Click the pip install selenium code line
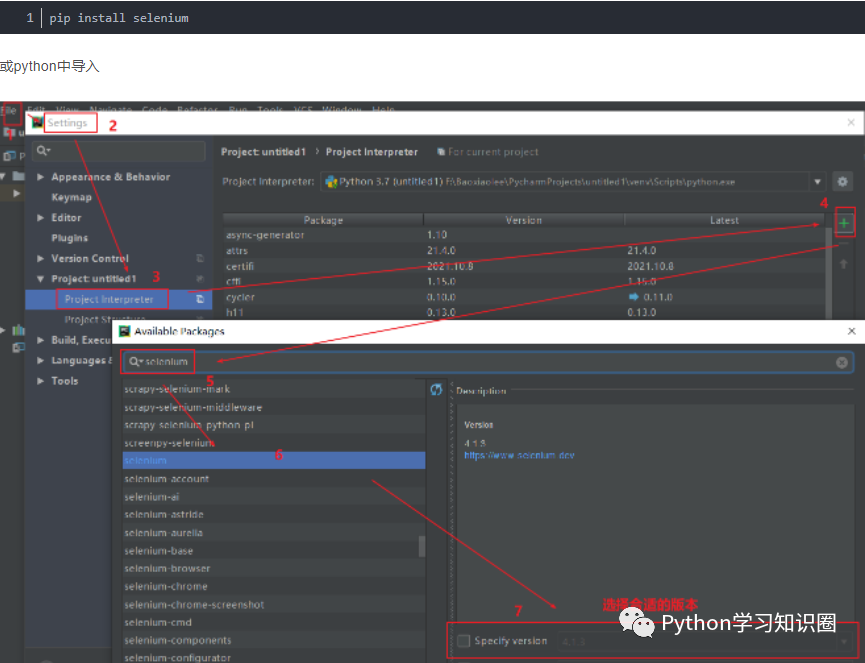This screenshot has width=865, height=663. (x=119, y=18)
